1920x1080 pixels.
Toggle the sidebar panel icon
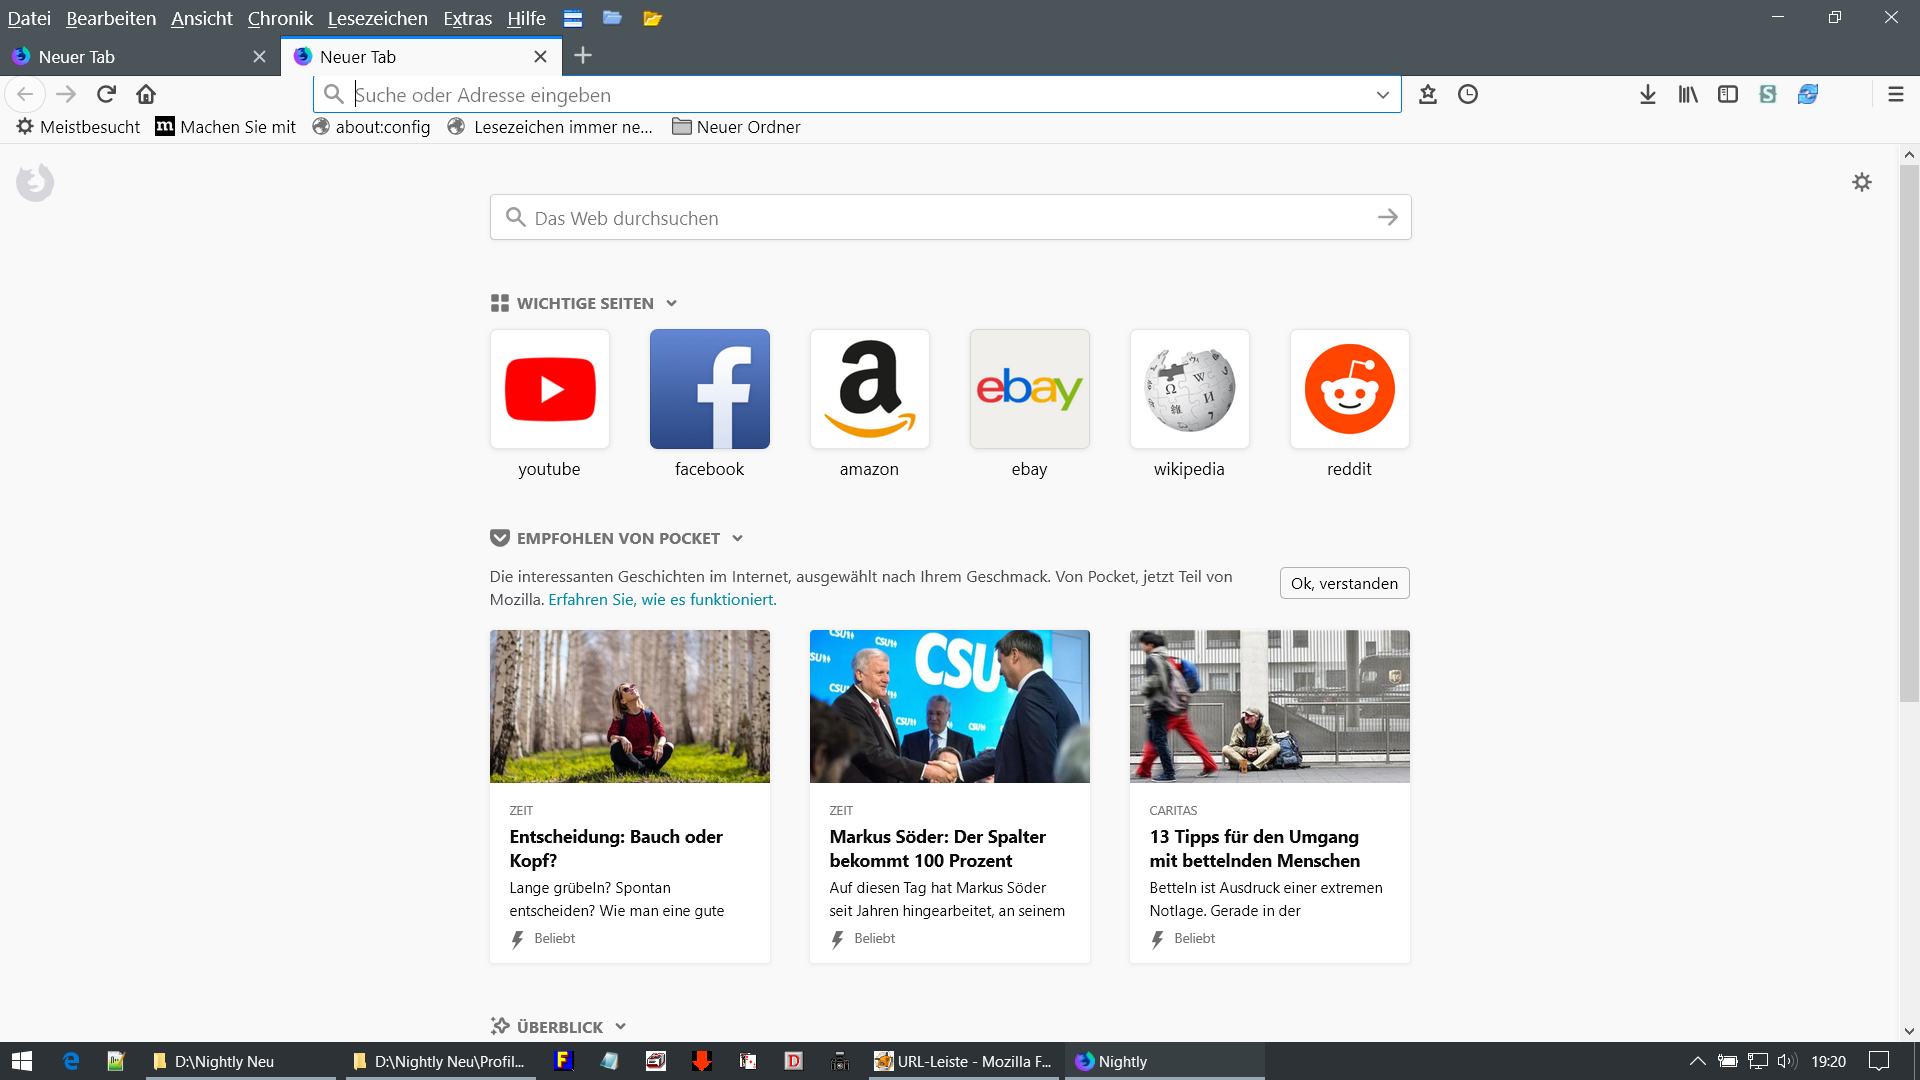coord(1728,94)
